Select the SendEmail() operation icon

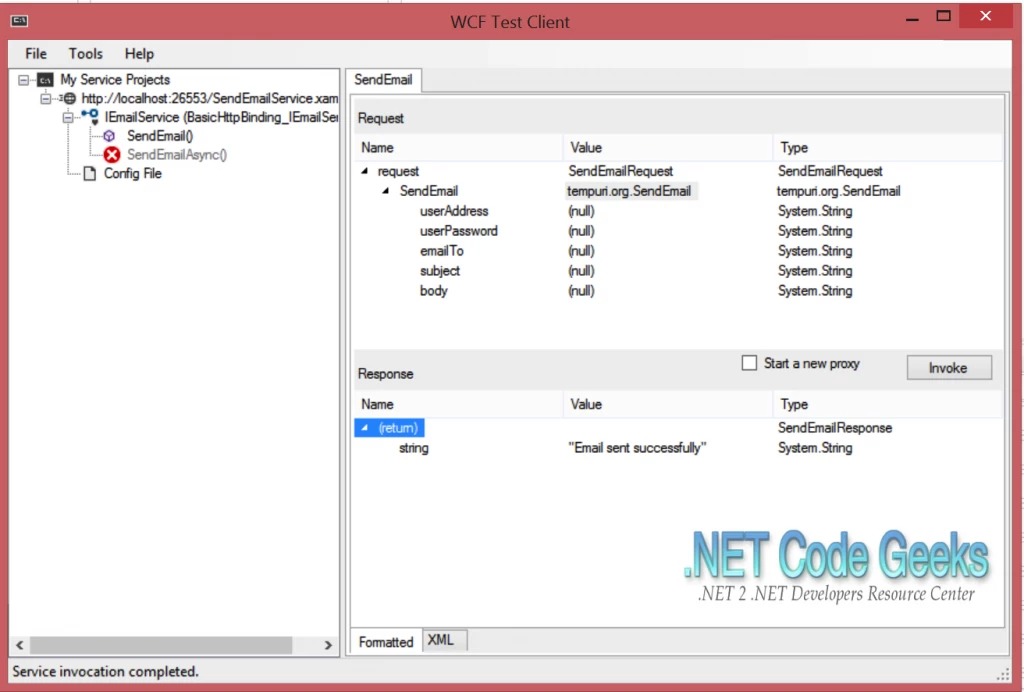108,135
